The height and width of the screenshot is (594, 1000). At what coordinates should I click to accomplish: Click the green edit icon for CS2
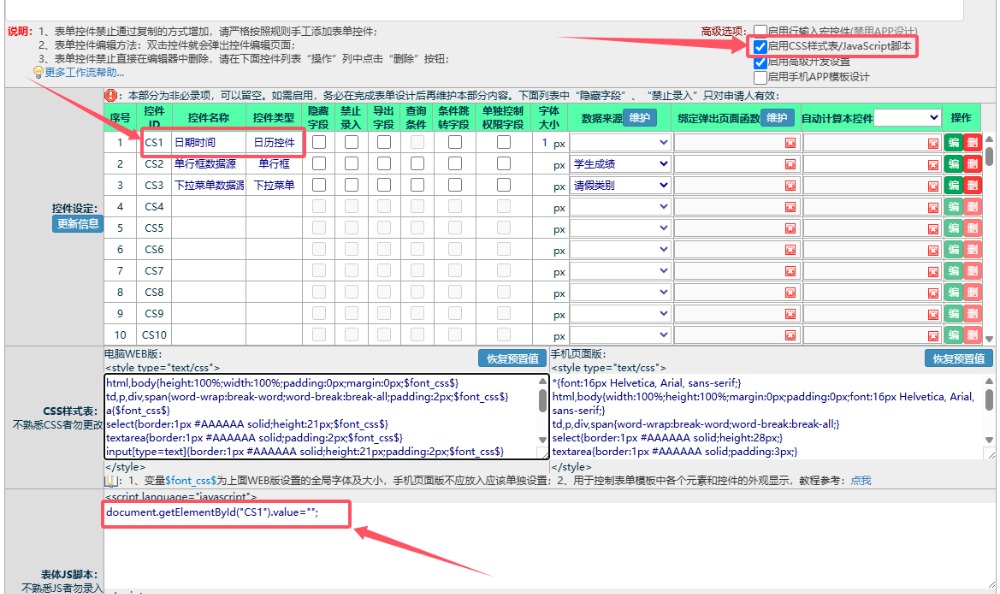coord(953,164)
